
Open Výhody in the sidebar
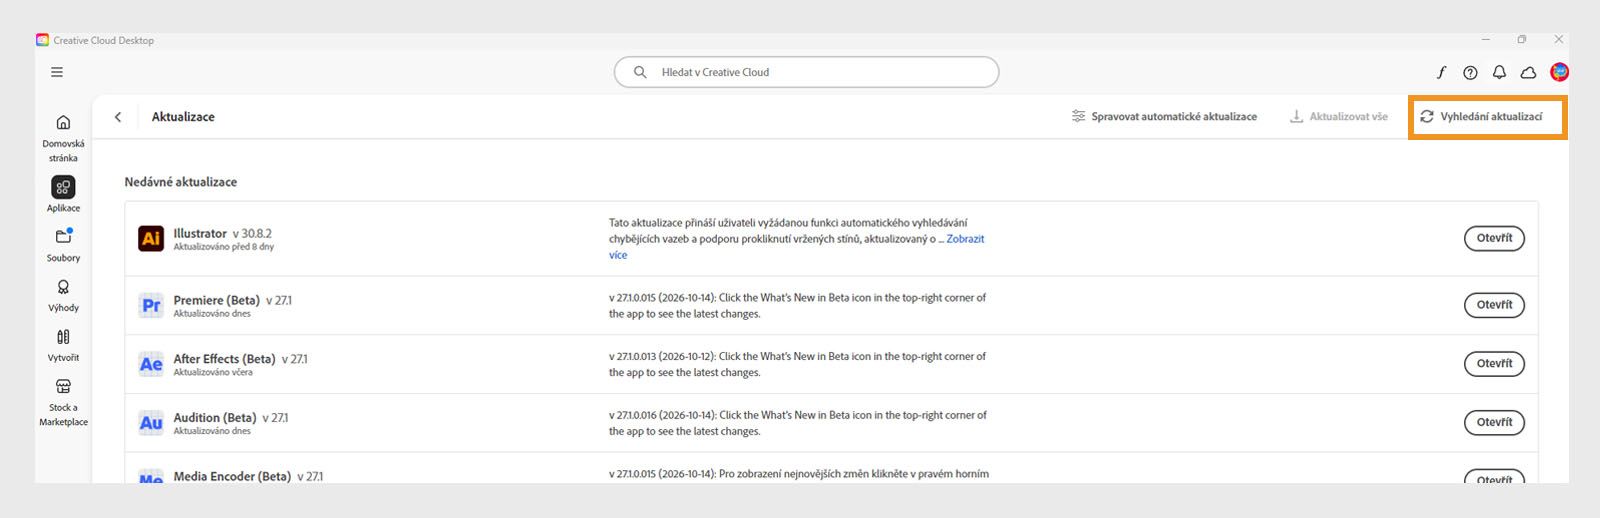pos(63,295)
